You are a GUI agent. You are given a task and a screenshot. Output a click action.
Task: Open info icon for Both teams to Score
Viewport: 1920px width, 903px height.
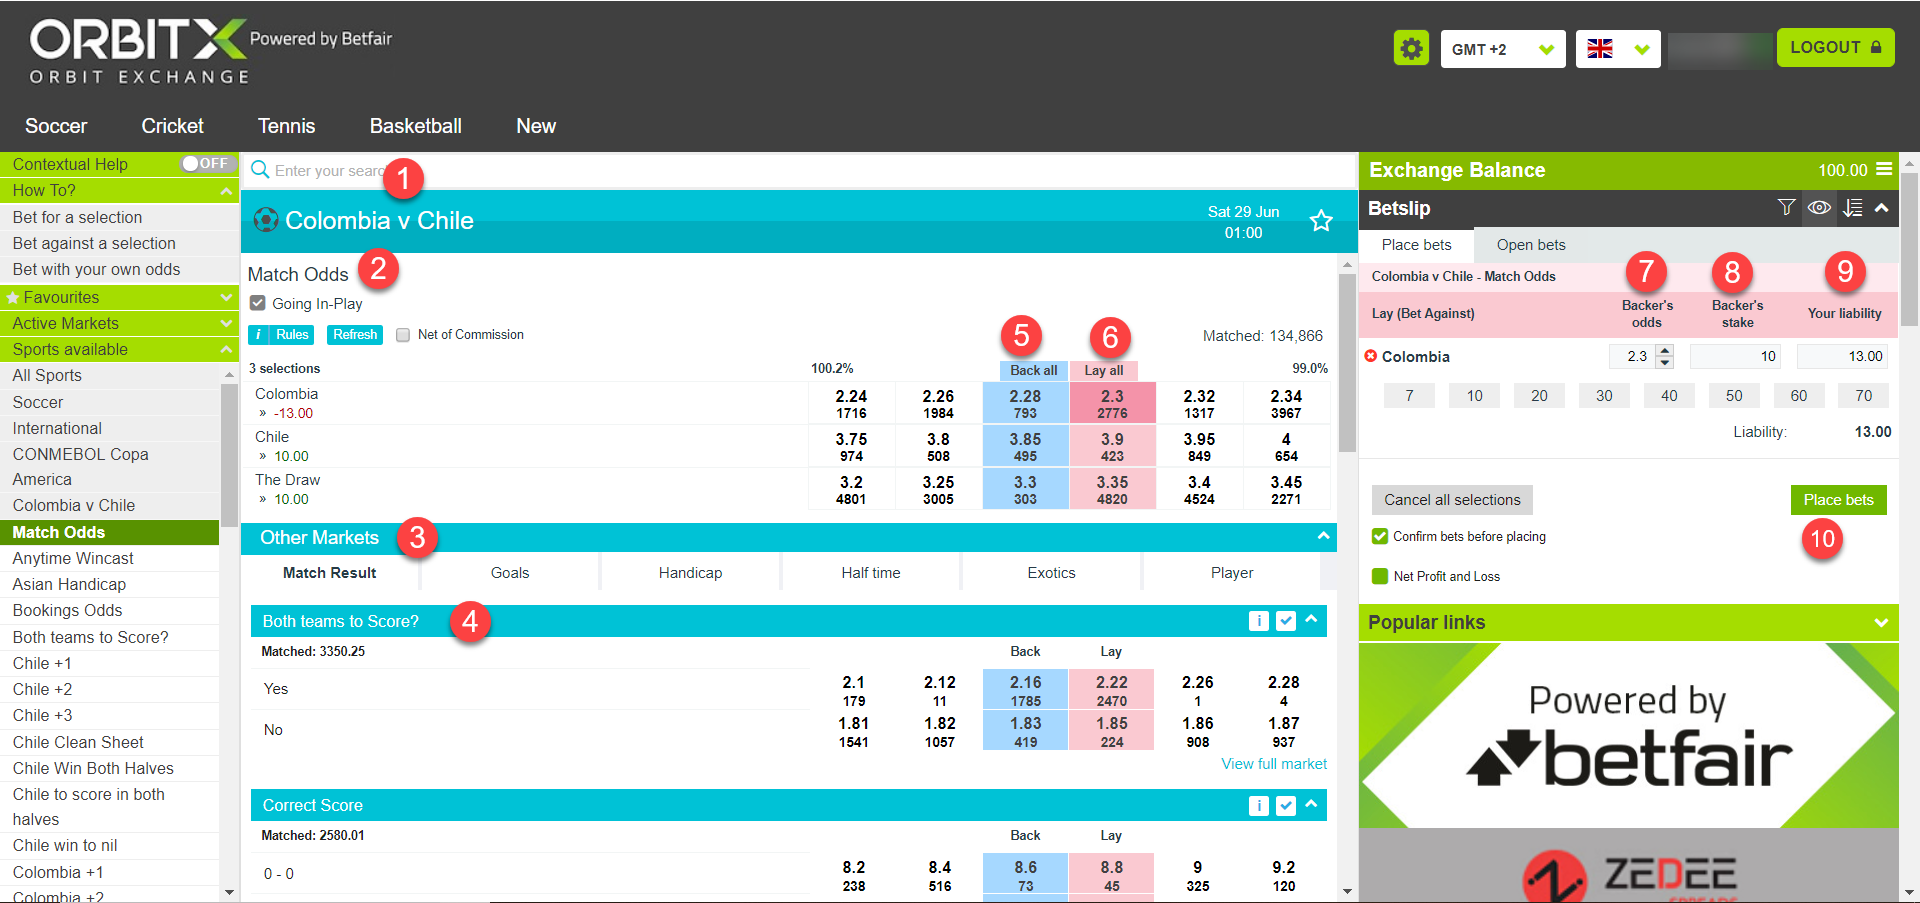(x=1259, y=621)
